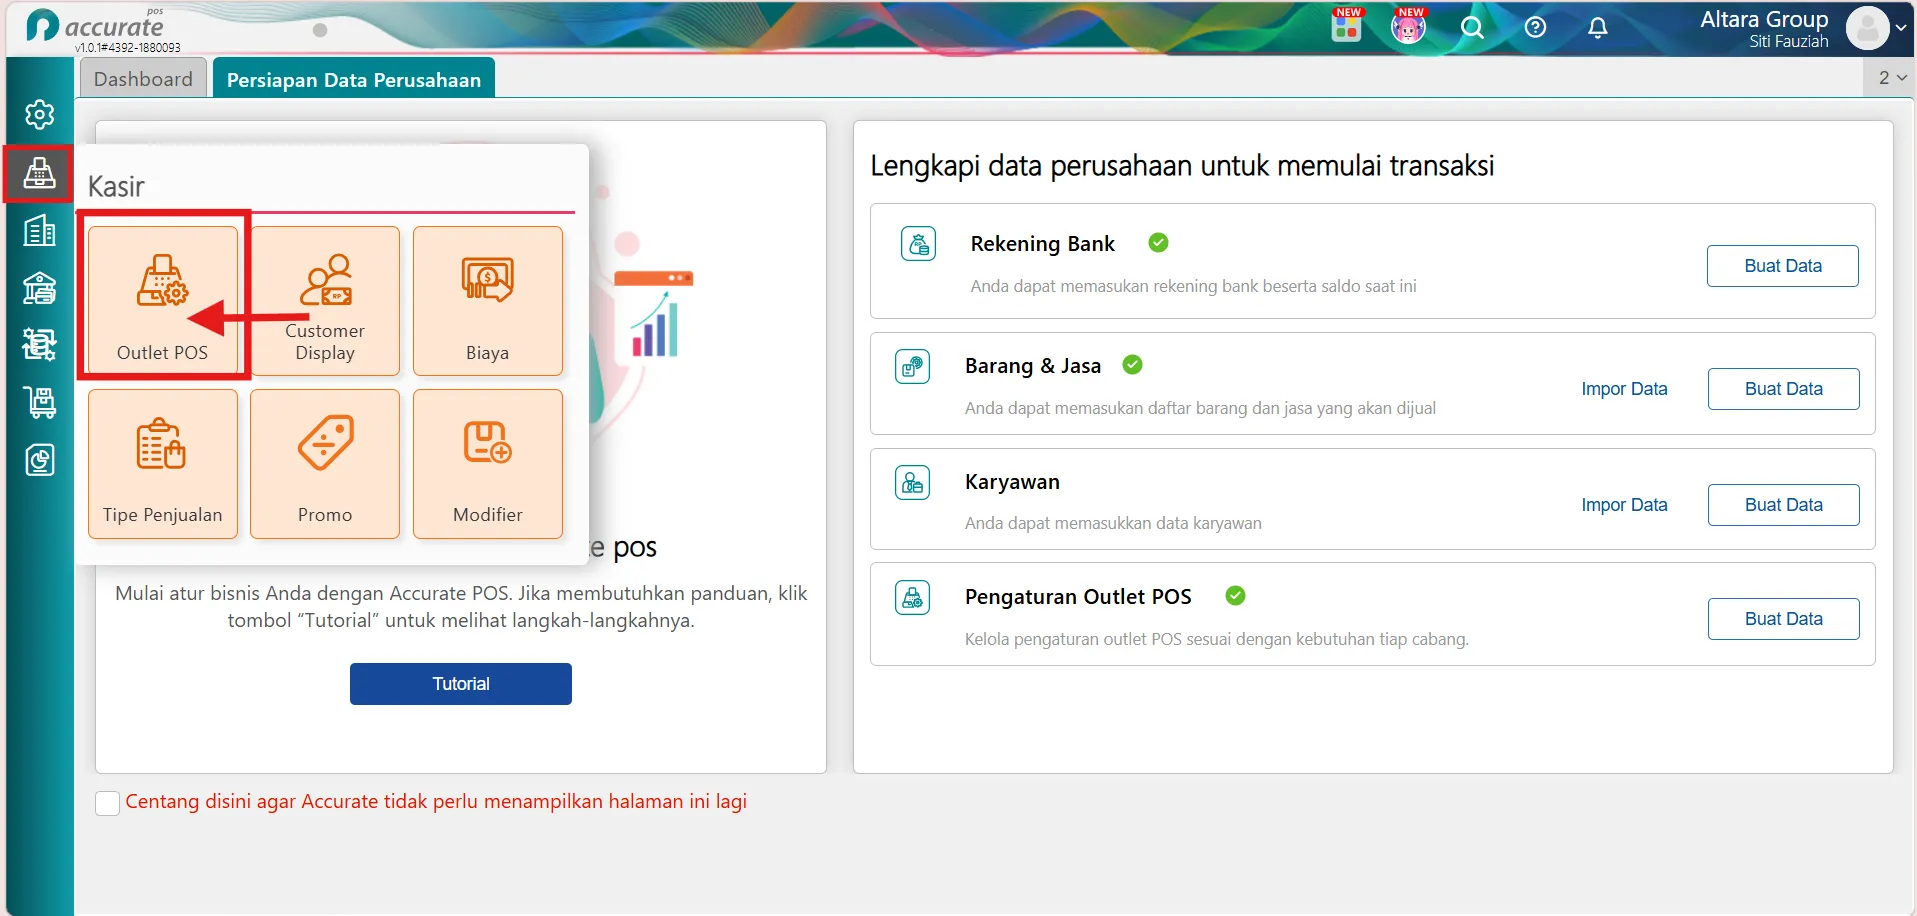The height and width of the screenshot is (916, 1917).
Task: Open the company building sidebar menu
Action: (40, 231)
